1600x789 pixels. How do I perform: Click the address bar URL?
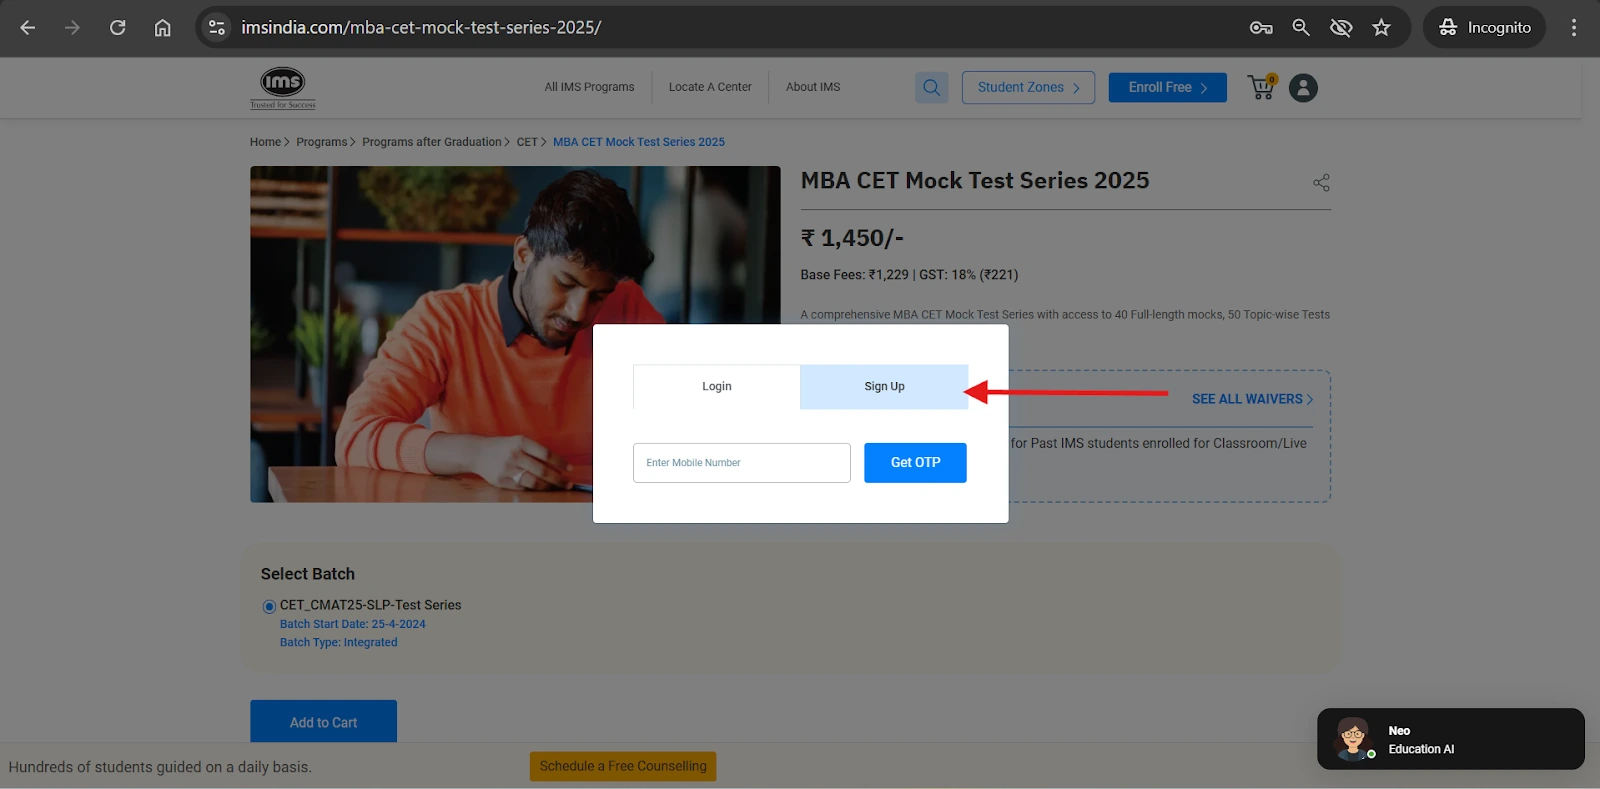click(x=421, y=28)
